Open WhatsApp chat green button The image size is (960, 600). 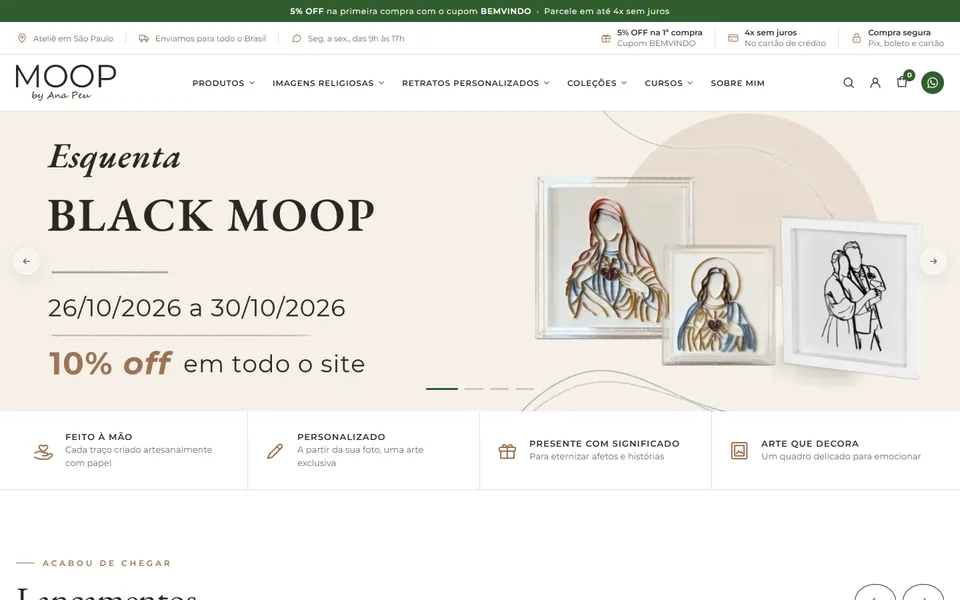932,83
